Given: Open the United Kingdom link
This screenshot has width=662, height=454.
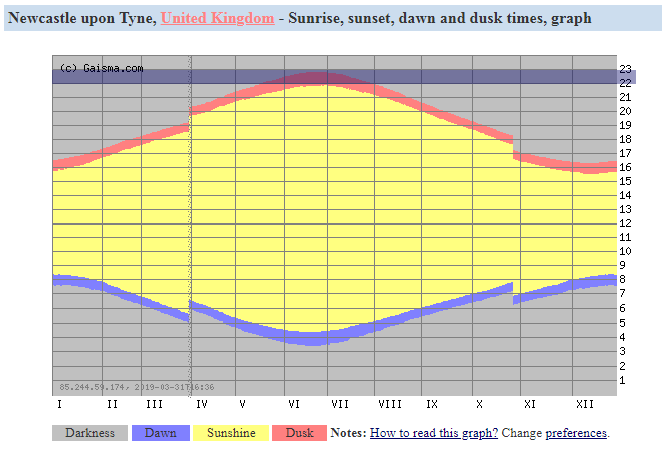Looking at the screenshot, I should coord(217,18).
